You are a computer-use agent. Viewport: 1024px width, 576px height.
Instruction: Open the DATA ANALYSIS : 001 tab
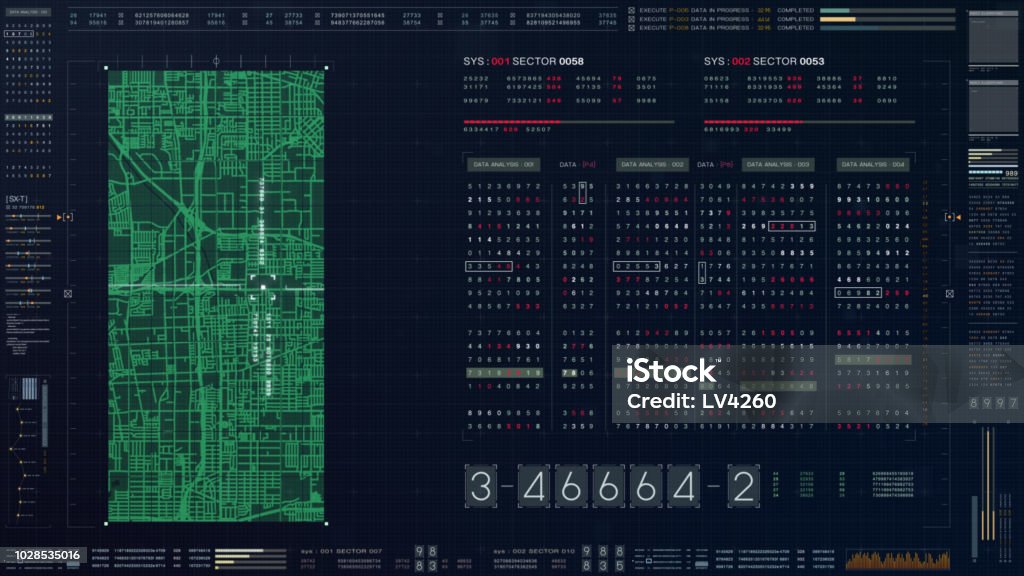point(504,165)
